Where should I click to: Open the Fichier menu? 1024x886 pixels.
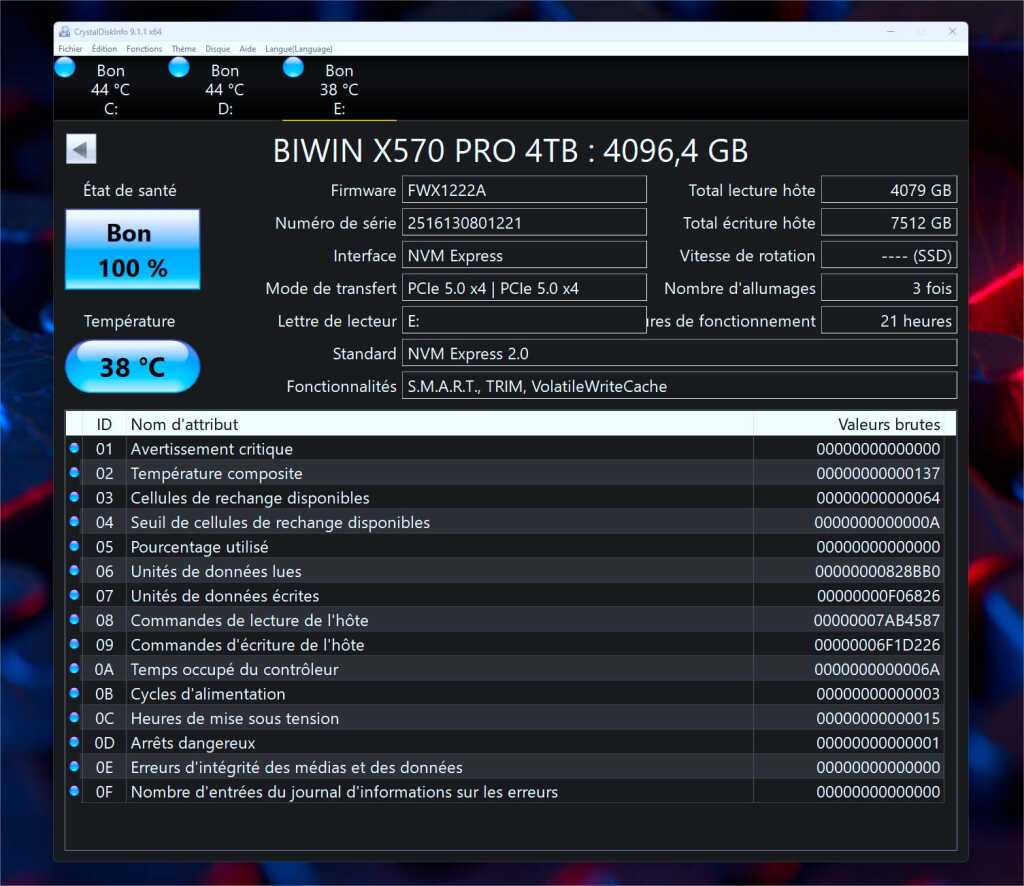[x=70, y=48]
